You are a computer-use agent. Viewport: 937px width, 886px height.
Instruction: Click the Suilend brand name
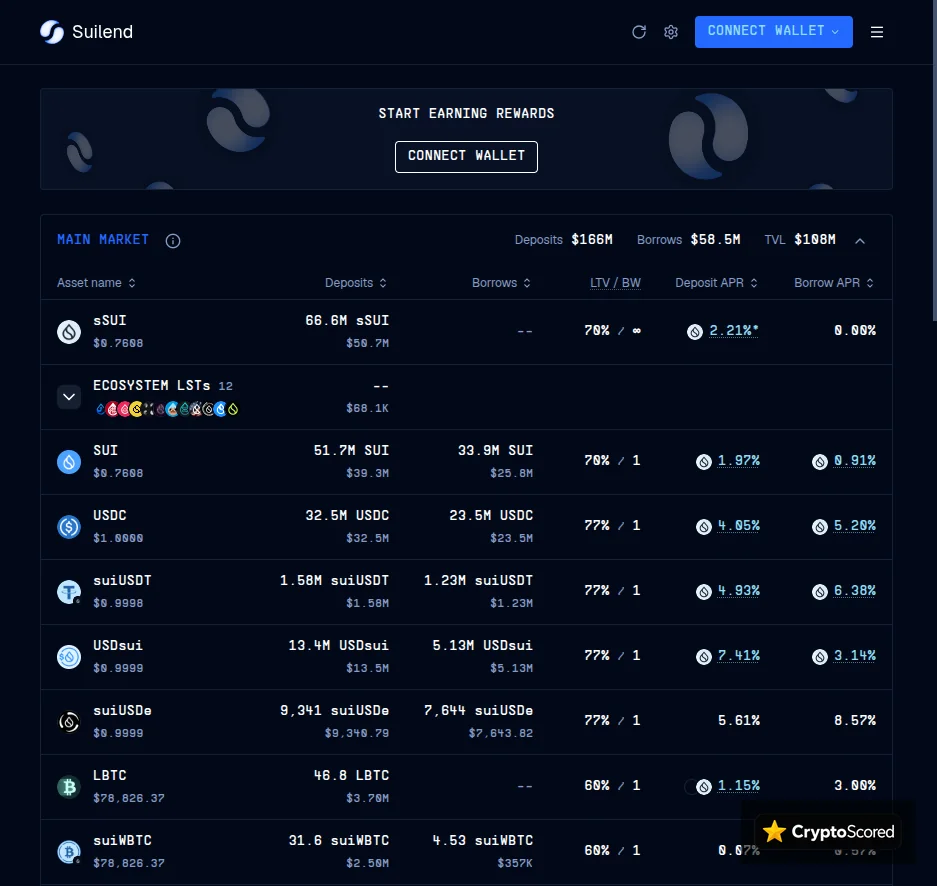[x=102, y=32]
